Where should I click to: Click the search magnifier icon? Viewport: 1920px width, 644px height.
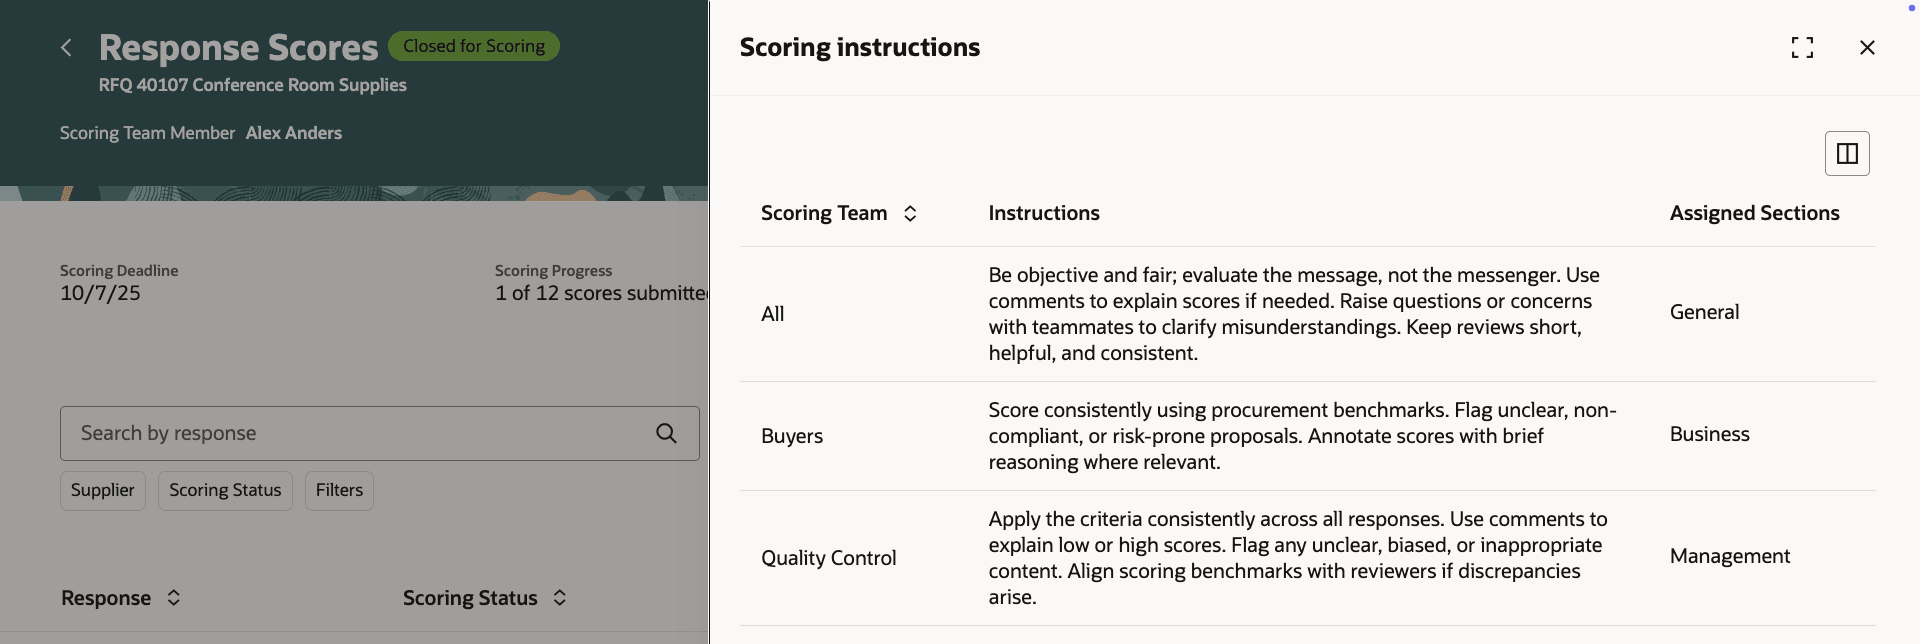(x=666, y=433)
